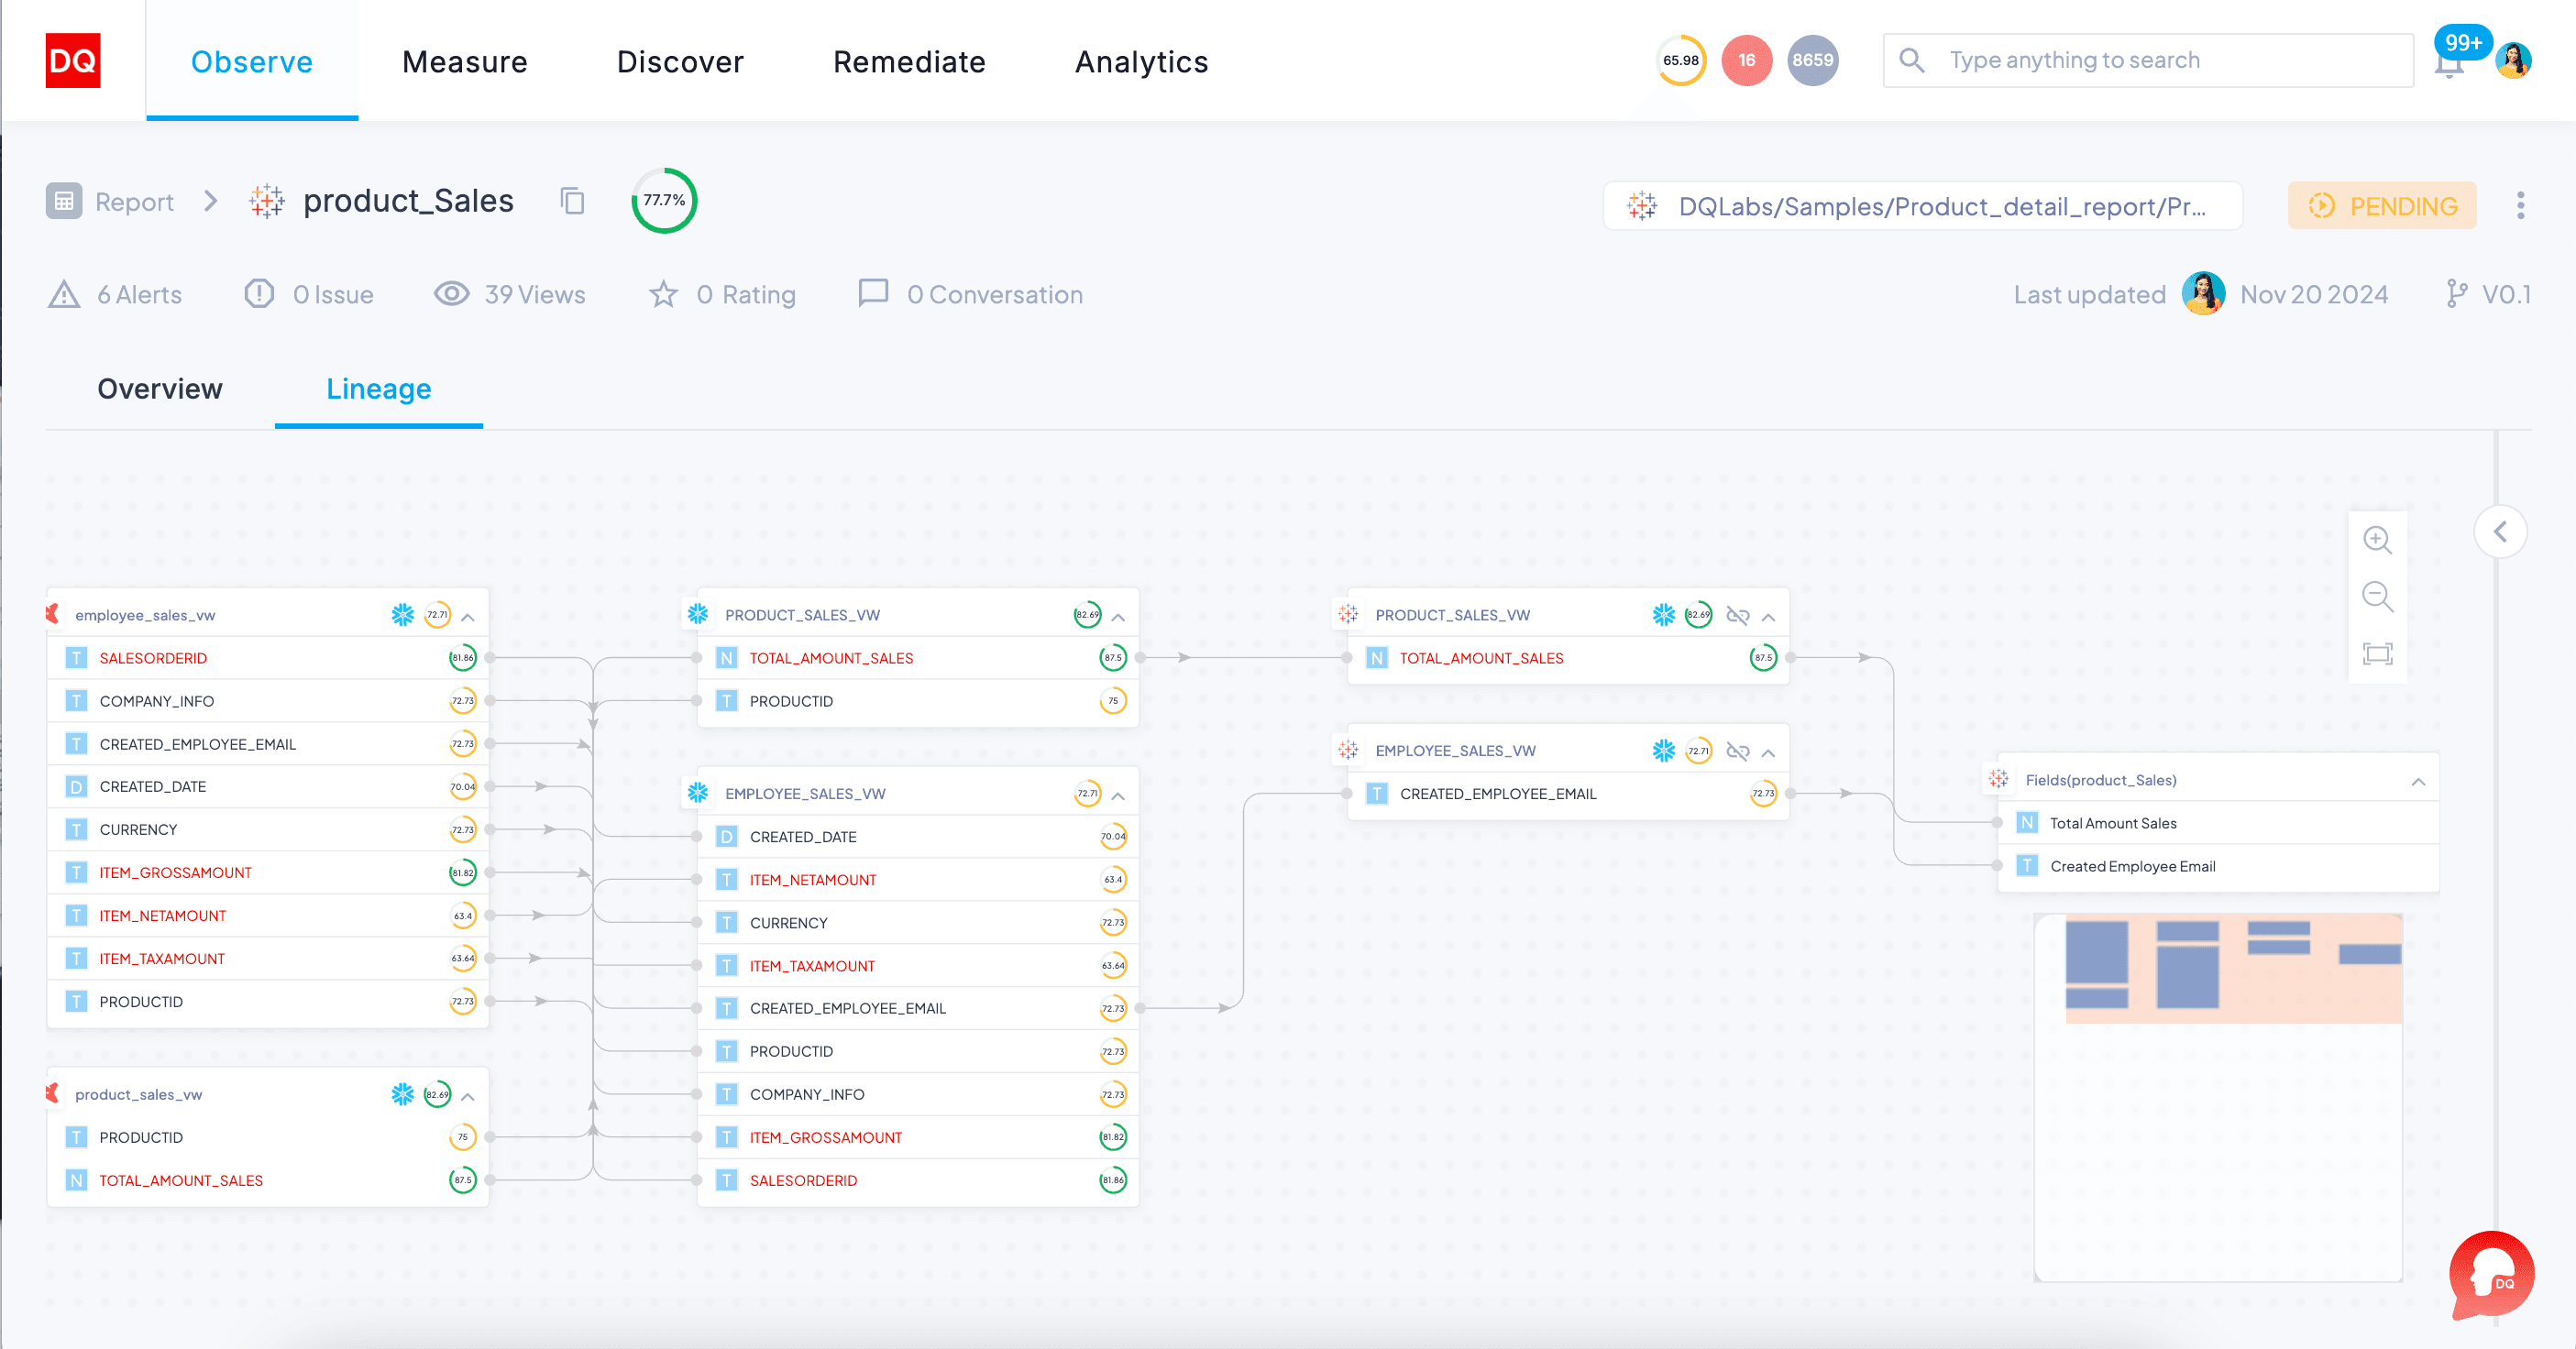Click the 77.7% score ring
2576x1349 pixels.
coord(664,200)
